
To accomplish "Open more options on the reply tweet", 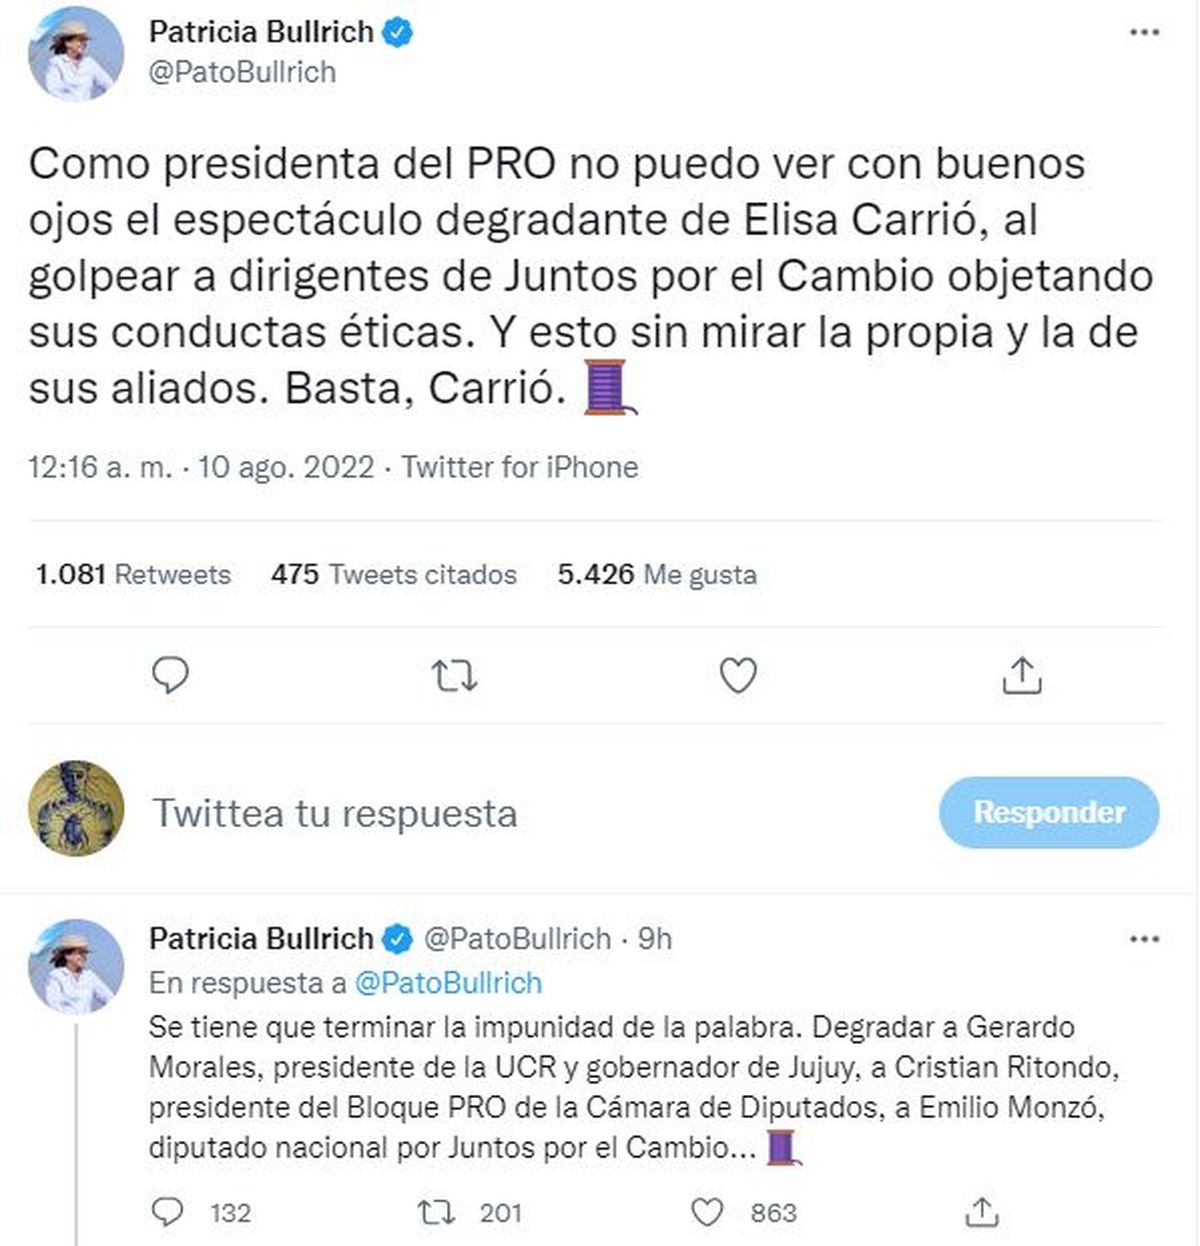I will click(x=1144, y=939).
